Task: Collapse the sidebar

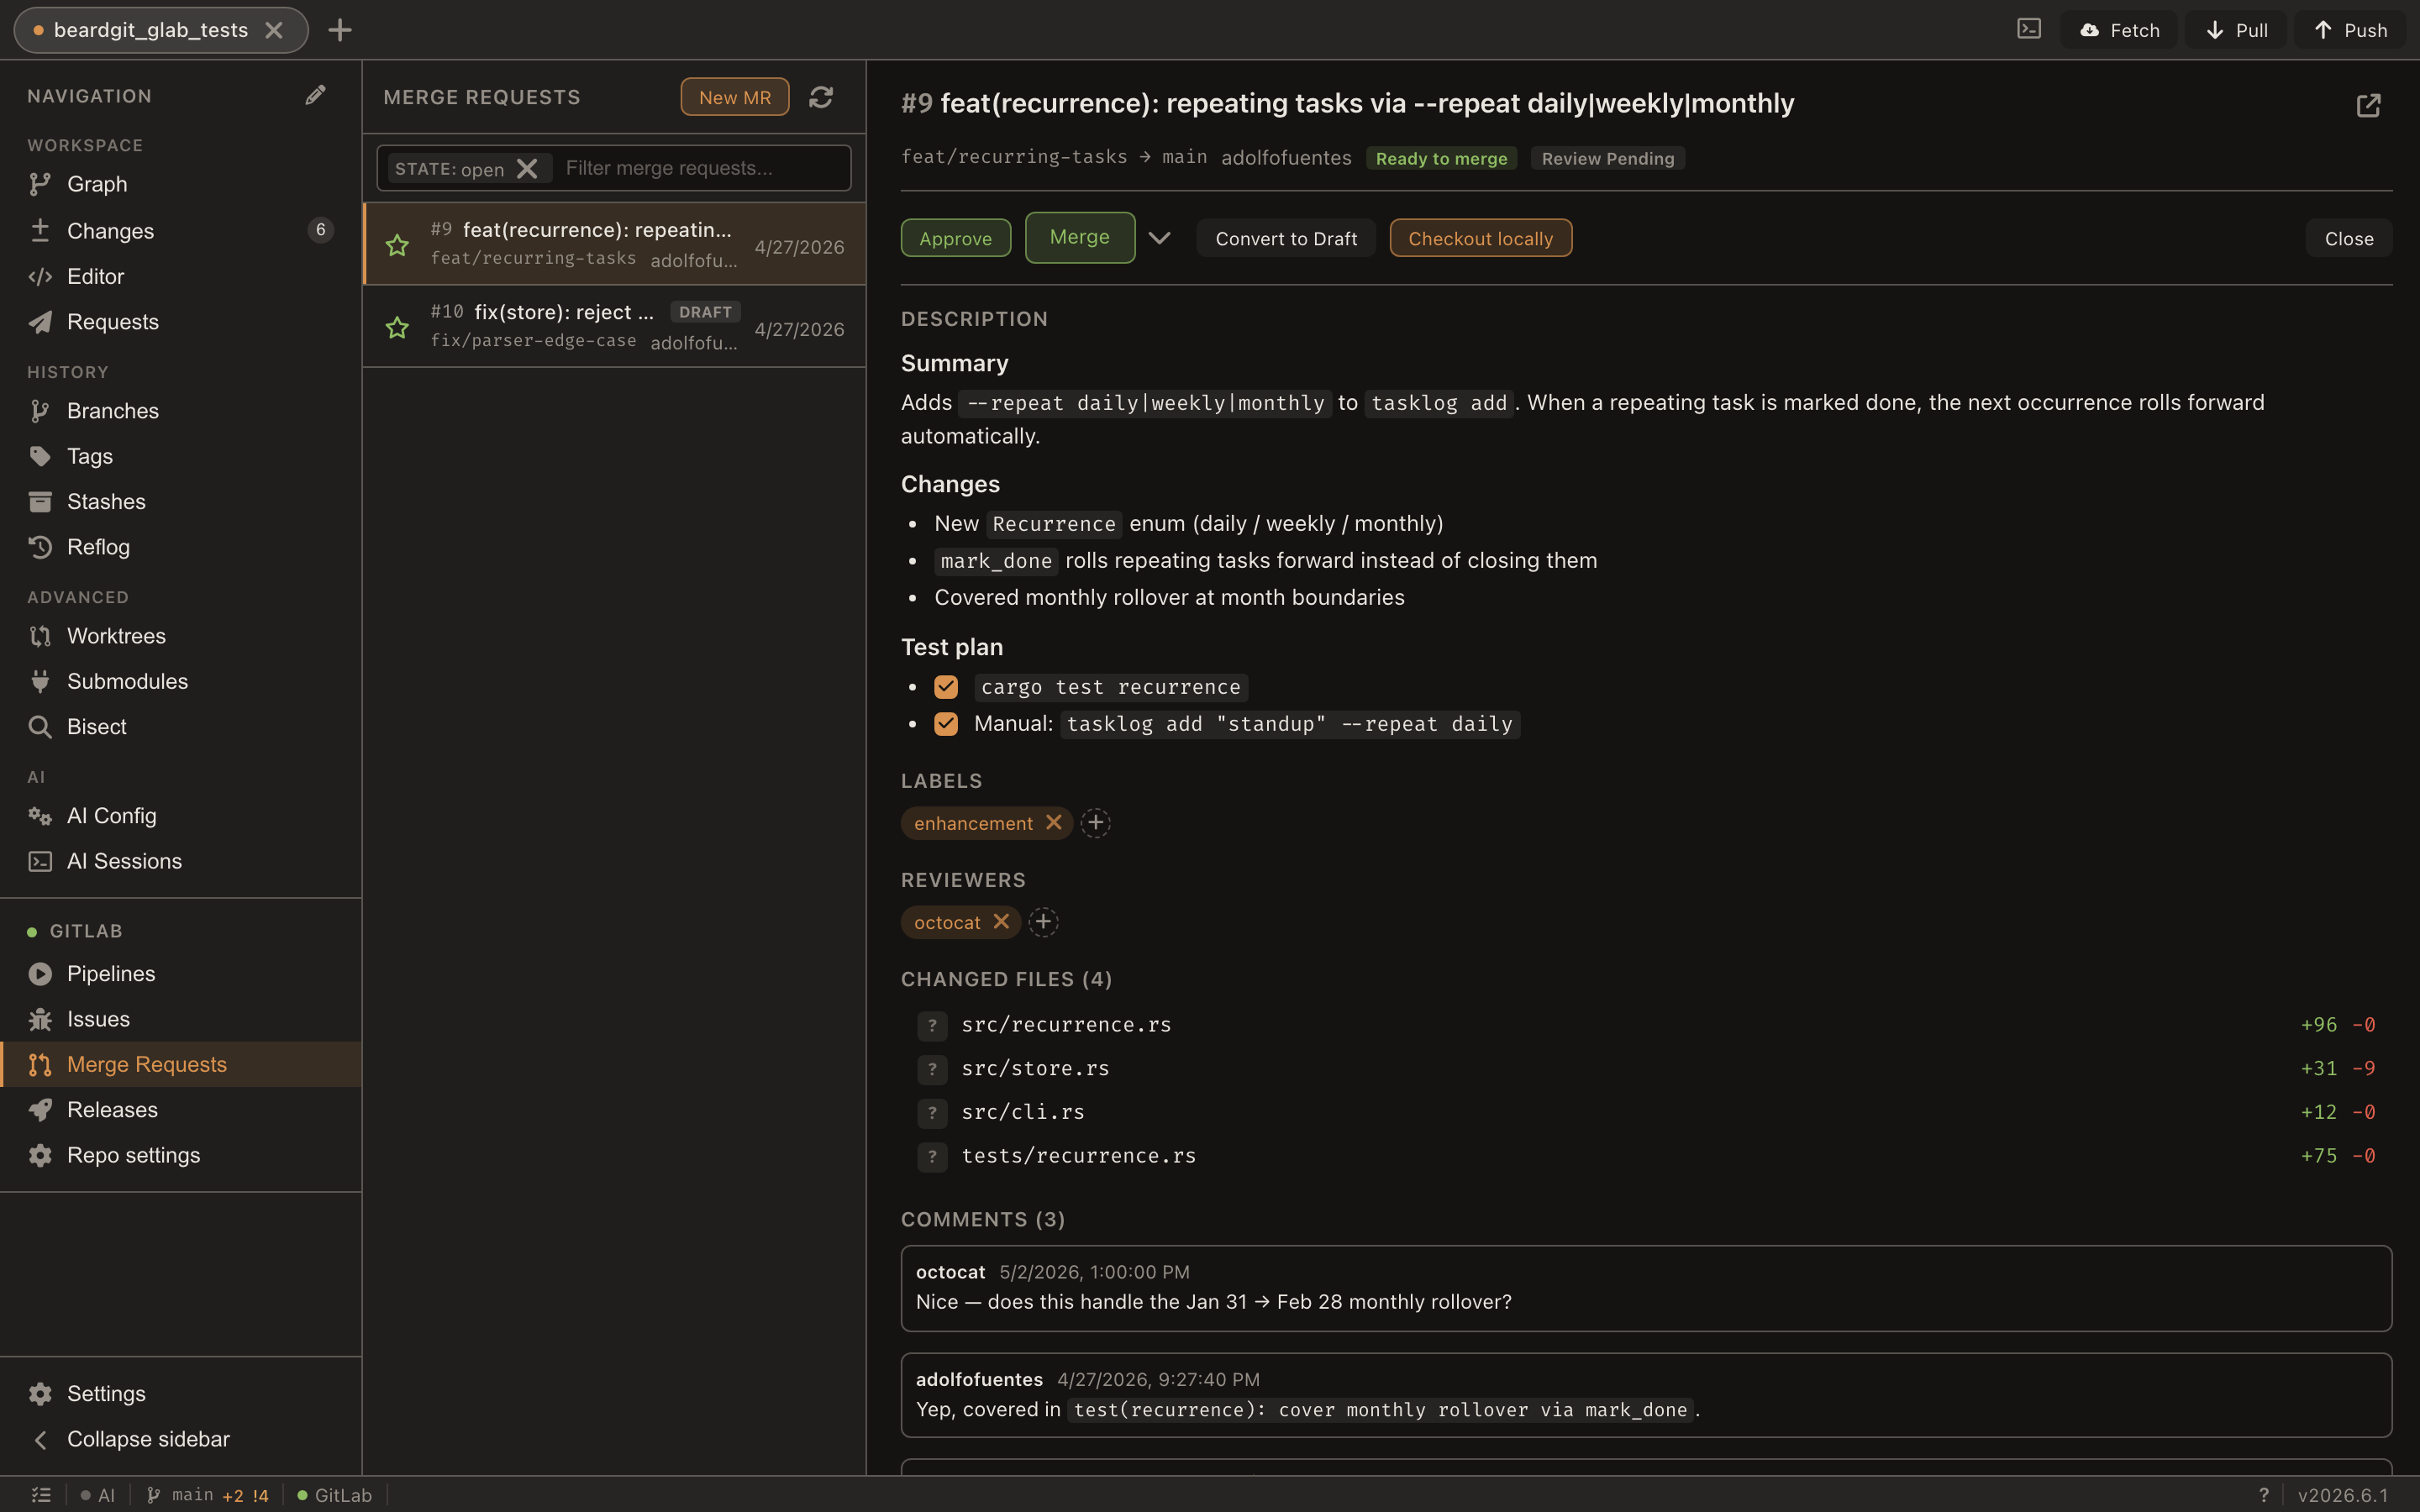Action: [x=180, y=1439]
